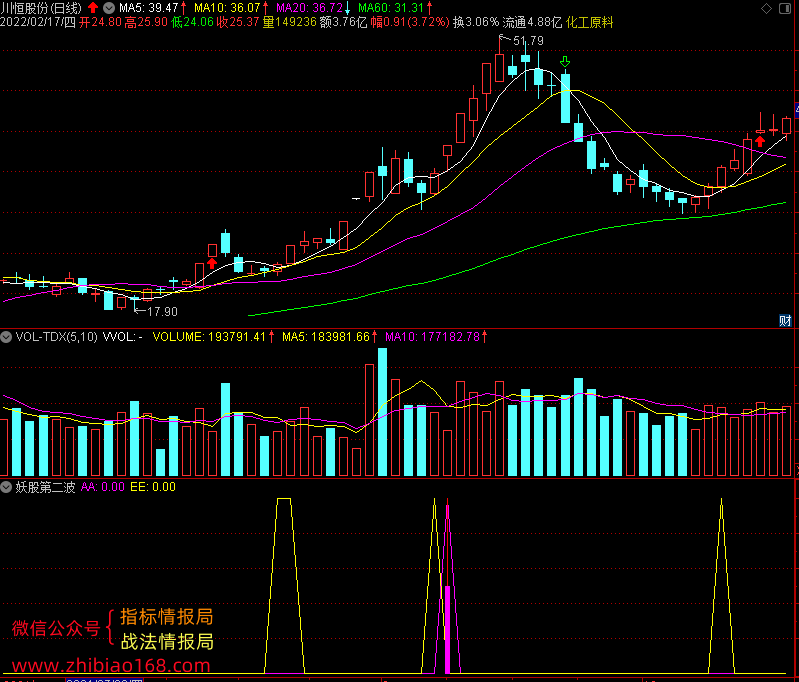Viewport: 799px width, 682px height.
Task: Select the stock title 川恒股份(日线)
Action: point(41,8)
